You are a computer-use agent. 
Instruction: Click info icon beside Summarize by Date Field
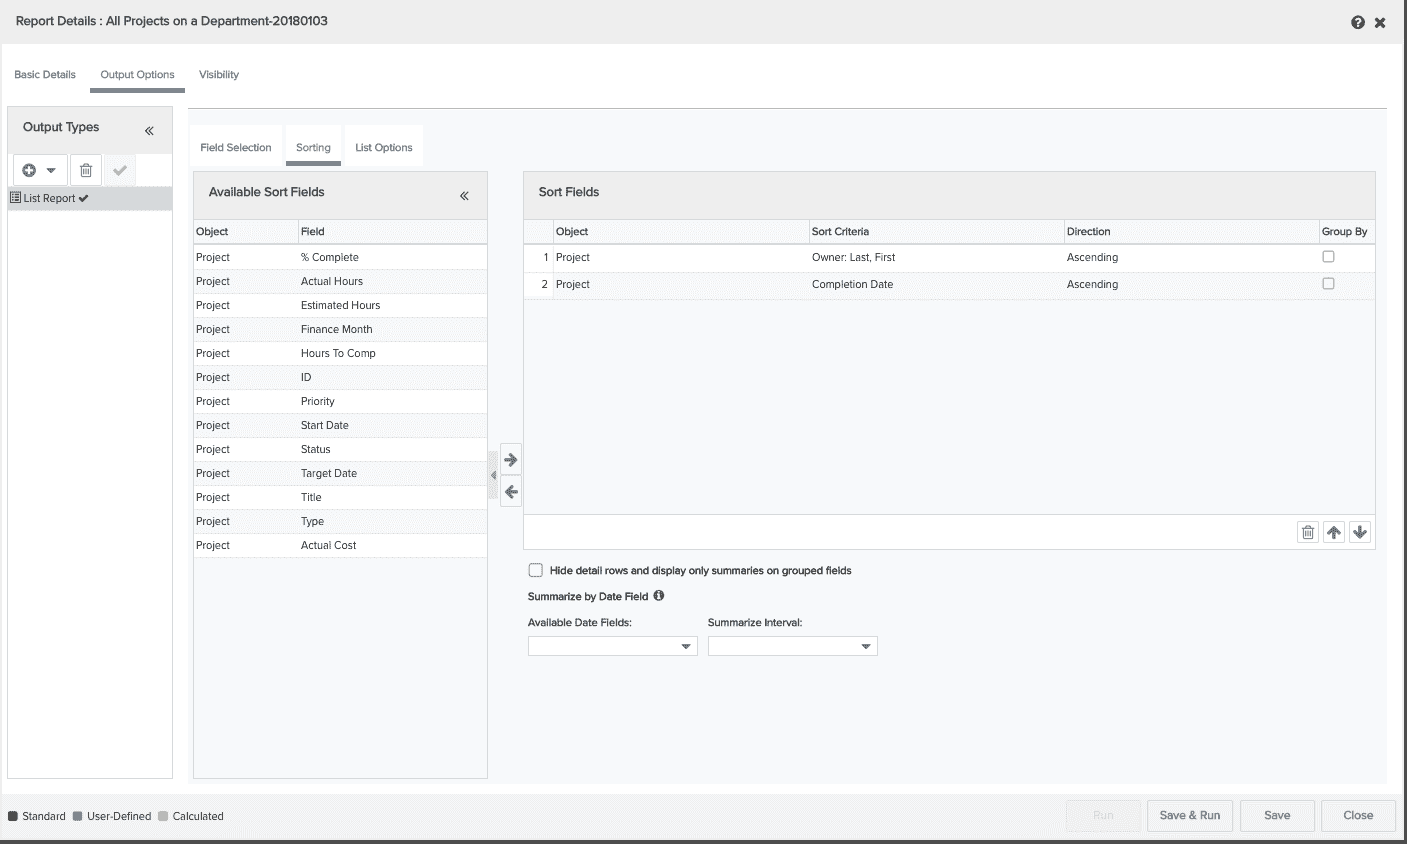[x=659, y=596]
